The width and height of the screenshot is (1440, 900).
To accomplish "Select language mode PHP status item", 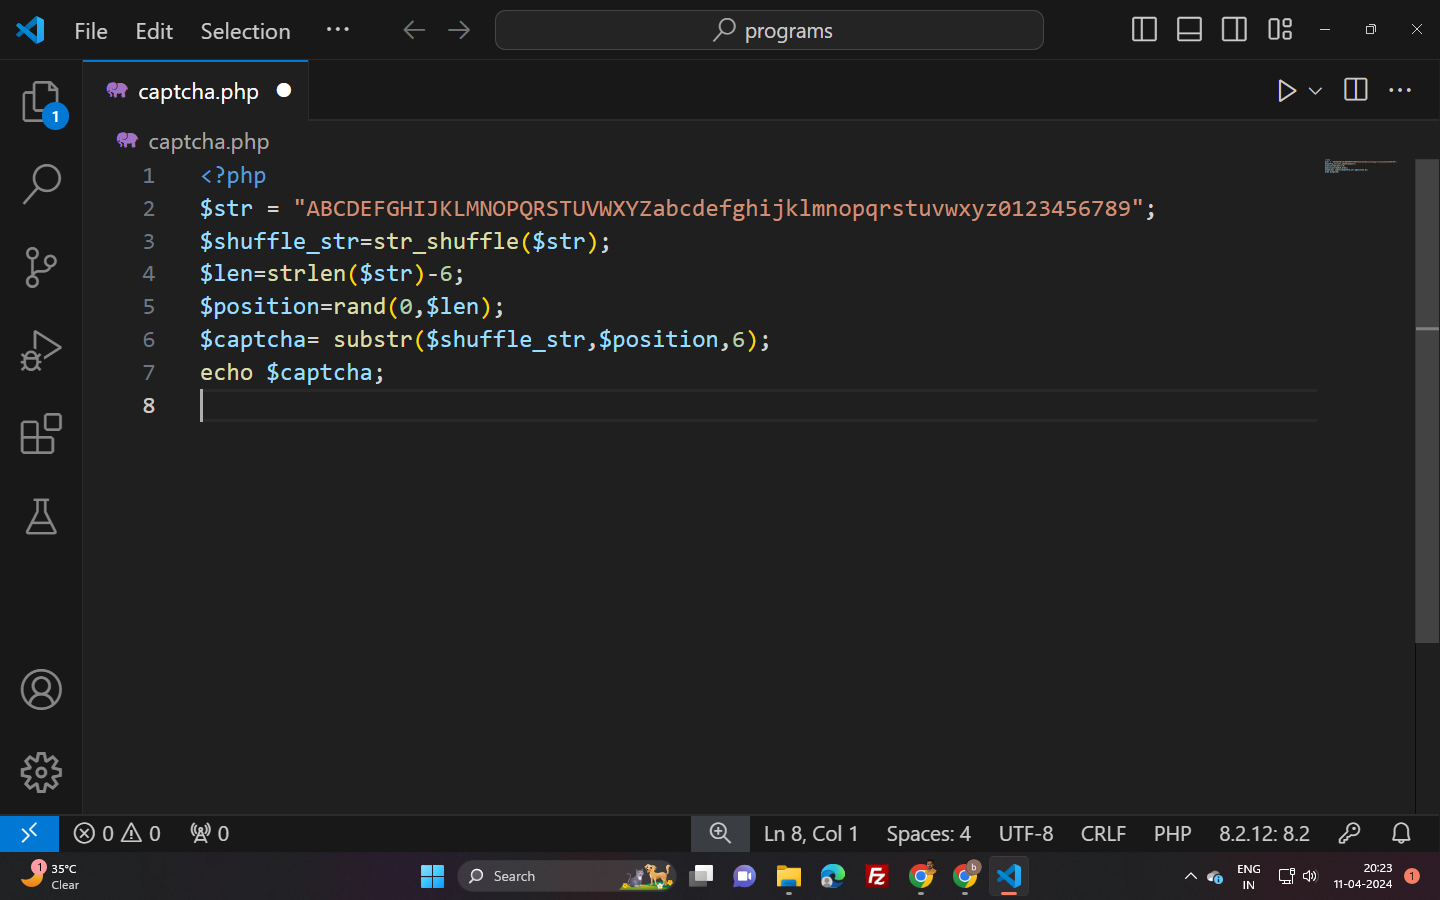I will tap(1172, 833).
